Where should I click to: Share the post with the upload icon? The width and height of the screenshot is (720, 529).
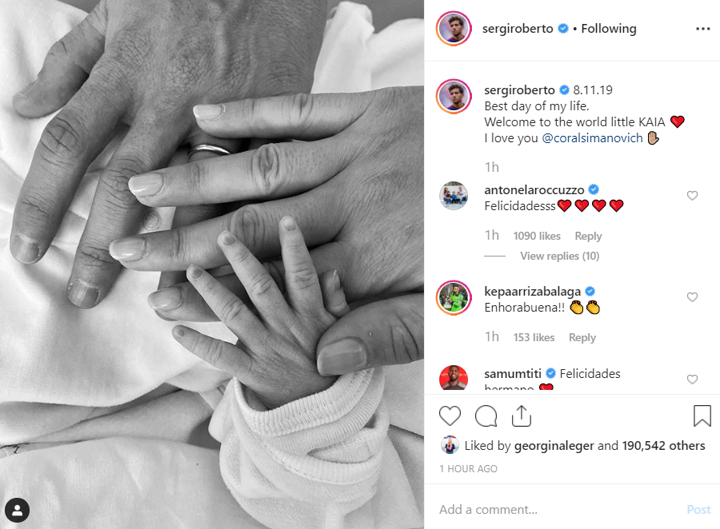pyautogui.click(x=521, y=416)
